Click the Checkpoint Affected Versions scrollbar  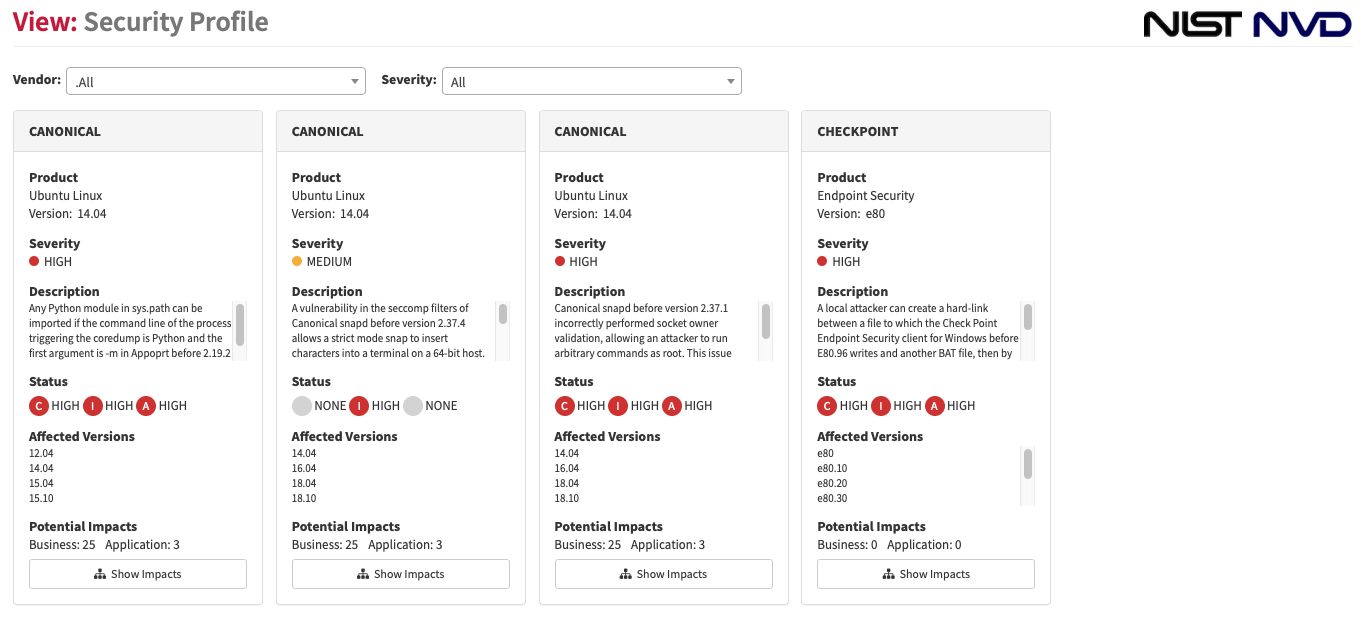point(1028,476)
